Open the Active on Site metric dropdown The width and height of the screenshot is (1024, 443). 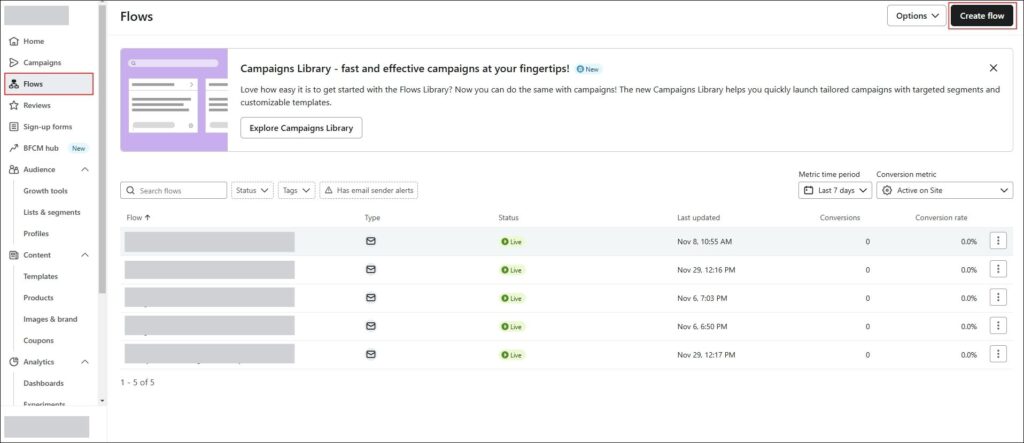tap(944, 190)
